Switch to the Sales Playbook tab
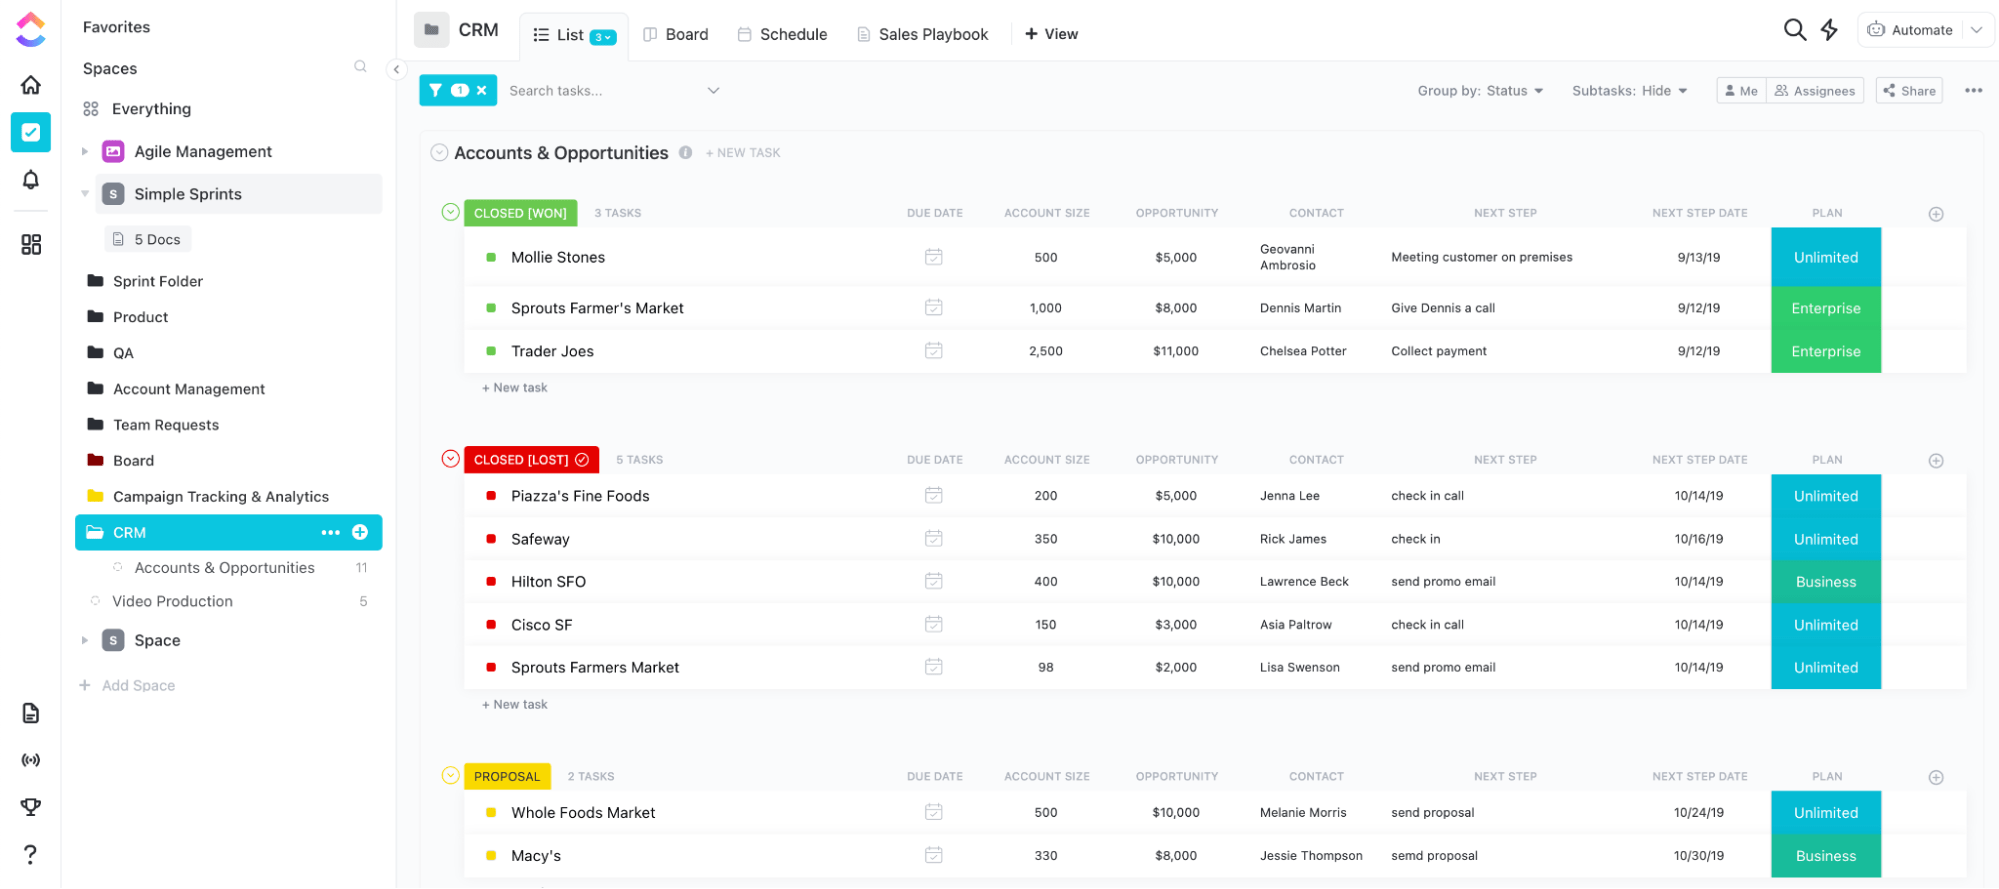 pyautogui.click(x=922, y=34)
